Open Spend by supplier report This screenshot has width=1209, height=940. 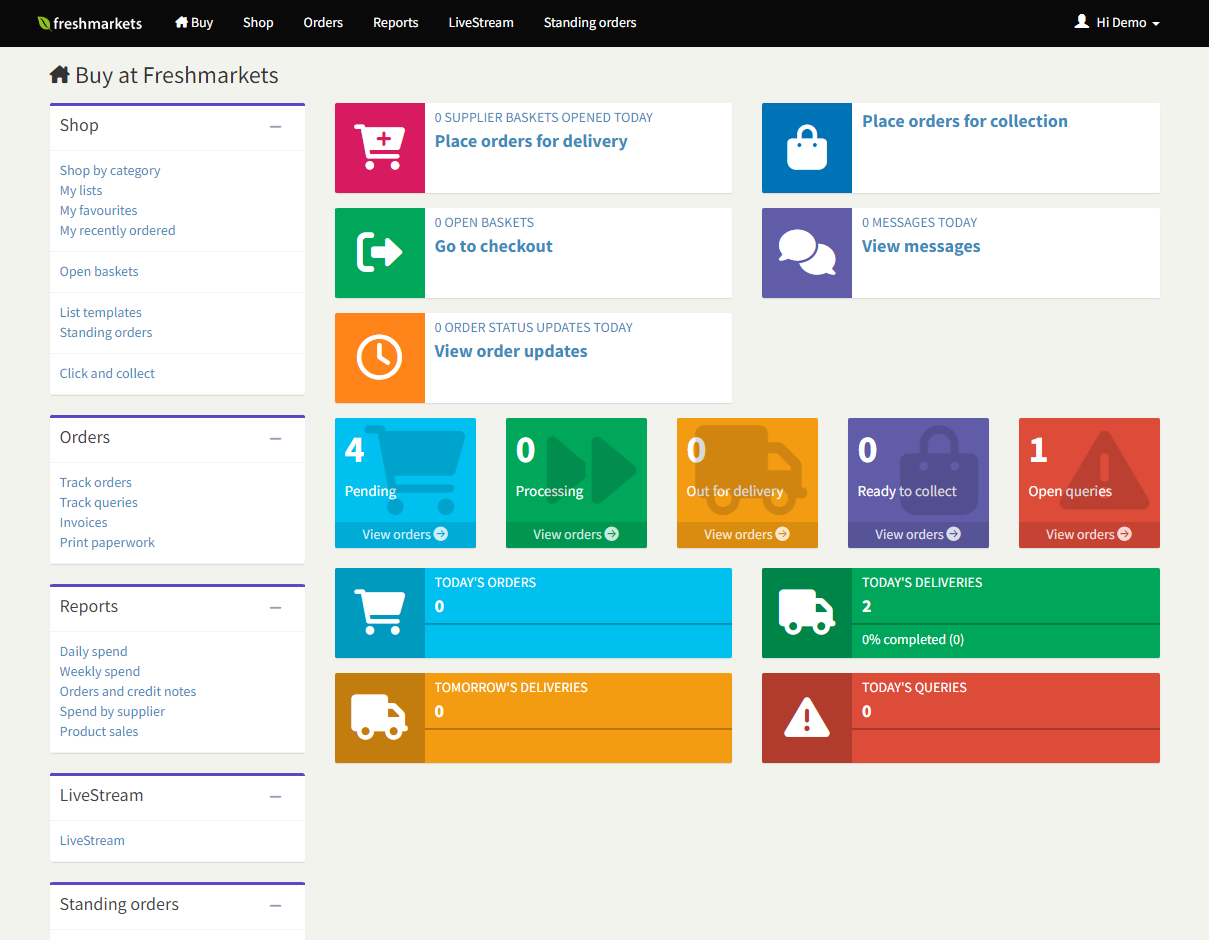tap(113, 711)
